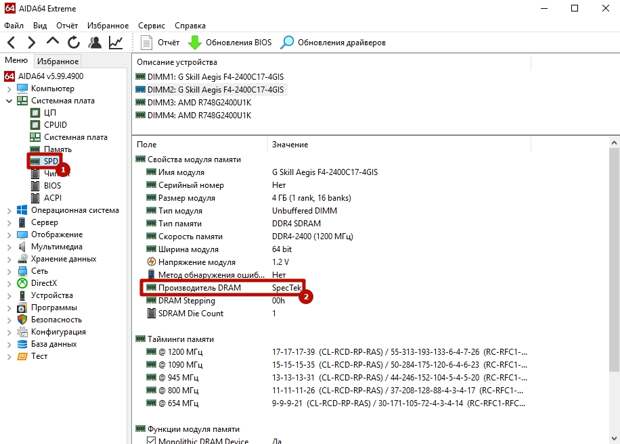Click the Устройства tree icon
Screen dimensions: 620x444
click(x=22, y=295)
